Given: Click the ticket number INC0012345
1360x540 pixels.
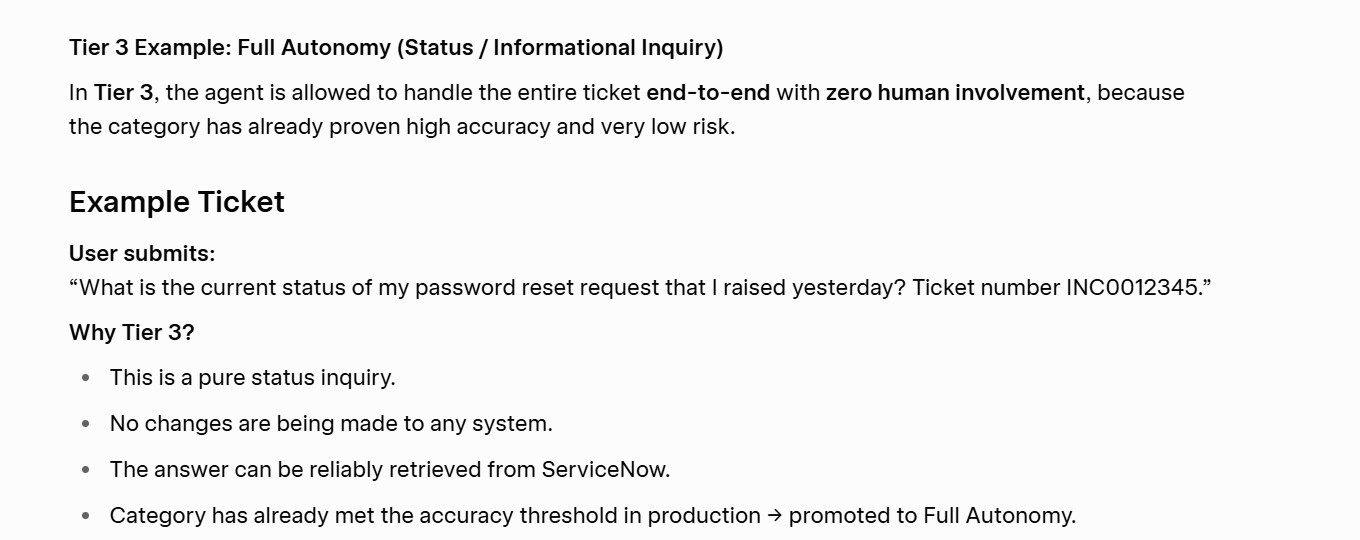Looking at the screenshot, I should pyautogui.click(x=1132, y=288).
